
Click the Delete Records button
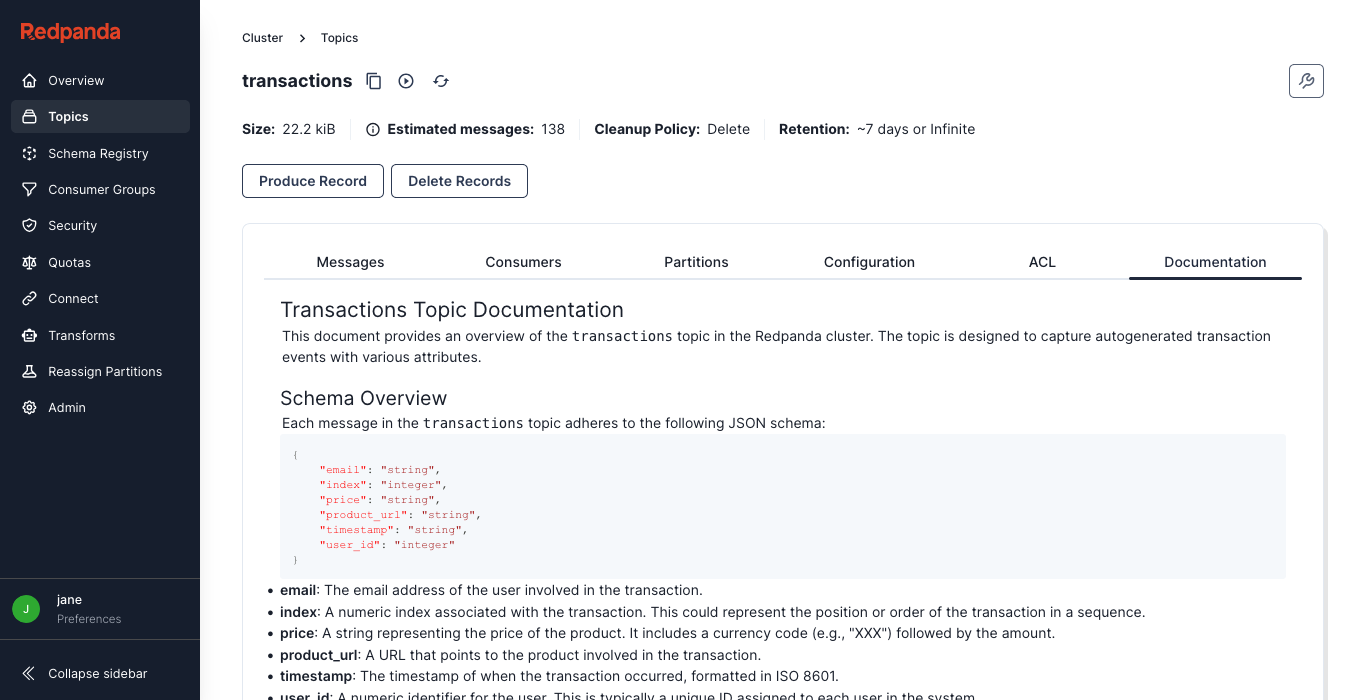(x=459, y=181)
